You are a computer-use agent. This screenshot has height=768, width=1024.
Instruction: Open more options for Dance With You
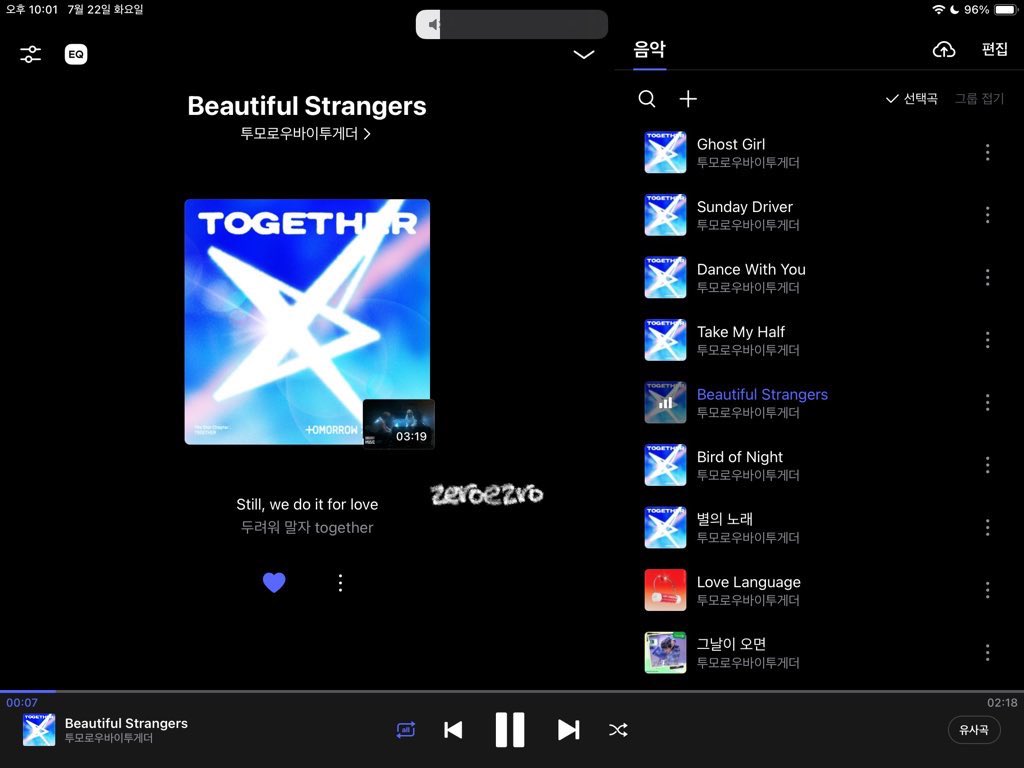[987, 278]
